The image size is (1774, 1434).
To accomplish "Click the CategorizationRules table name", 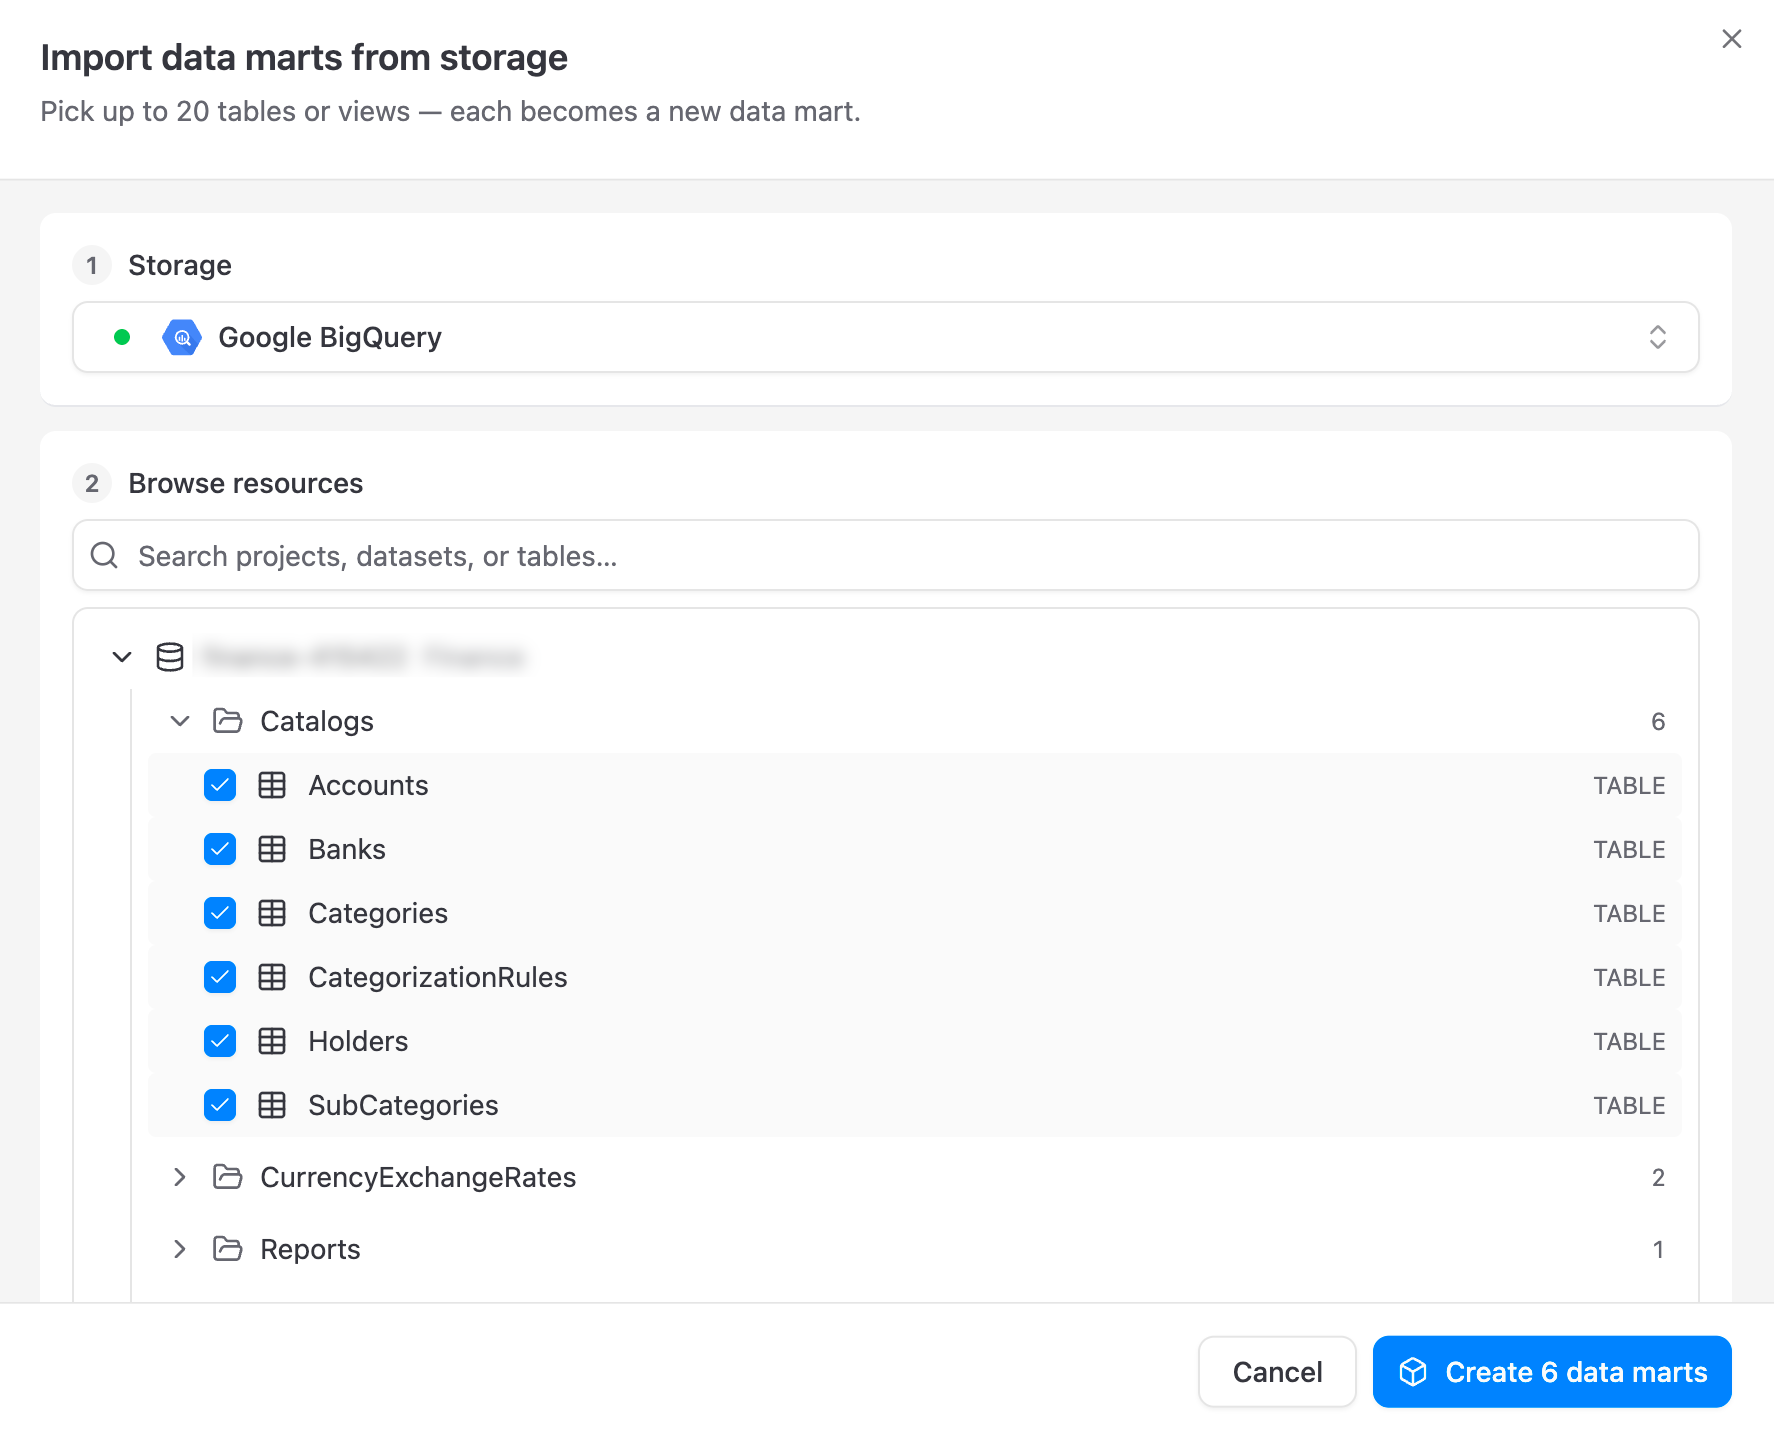I will point(438,977).
